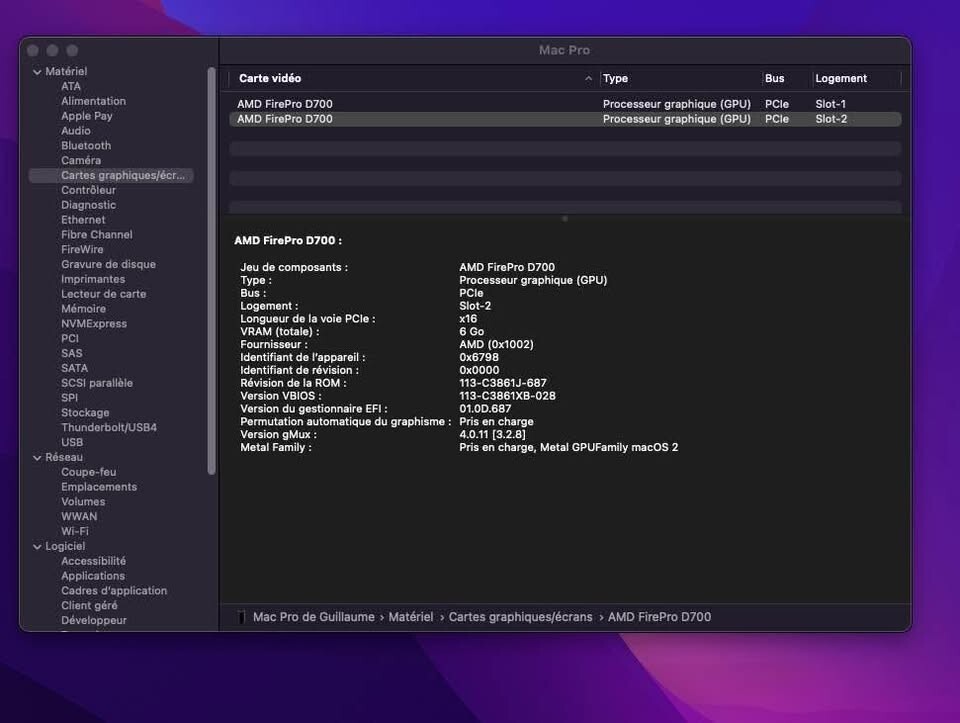Click the ROM revision 113-C3861J-687
This screenshot has width=960, height=723.
point(503,383)
